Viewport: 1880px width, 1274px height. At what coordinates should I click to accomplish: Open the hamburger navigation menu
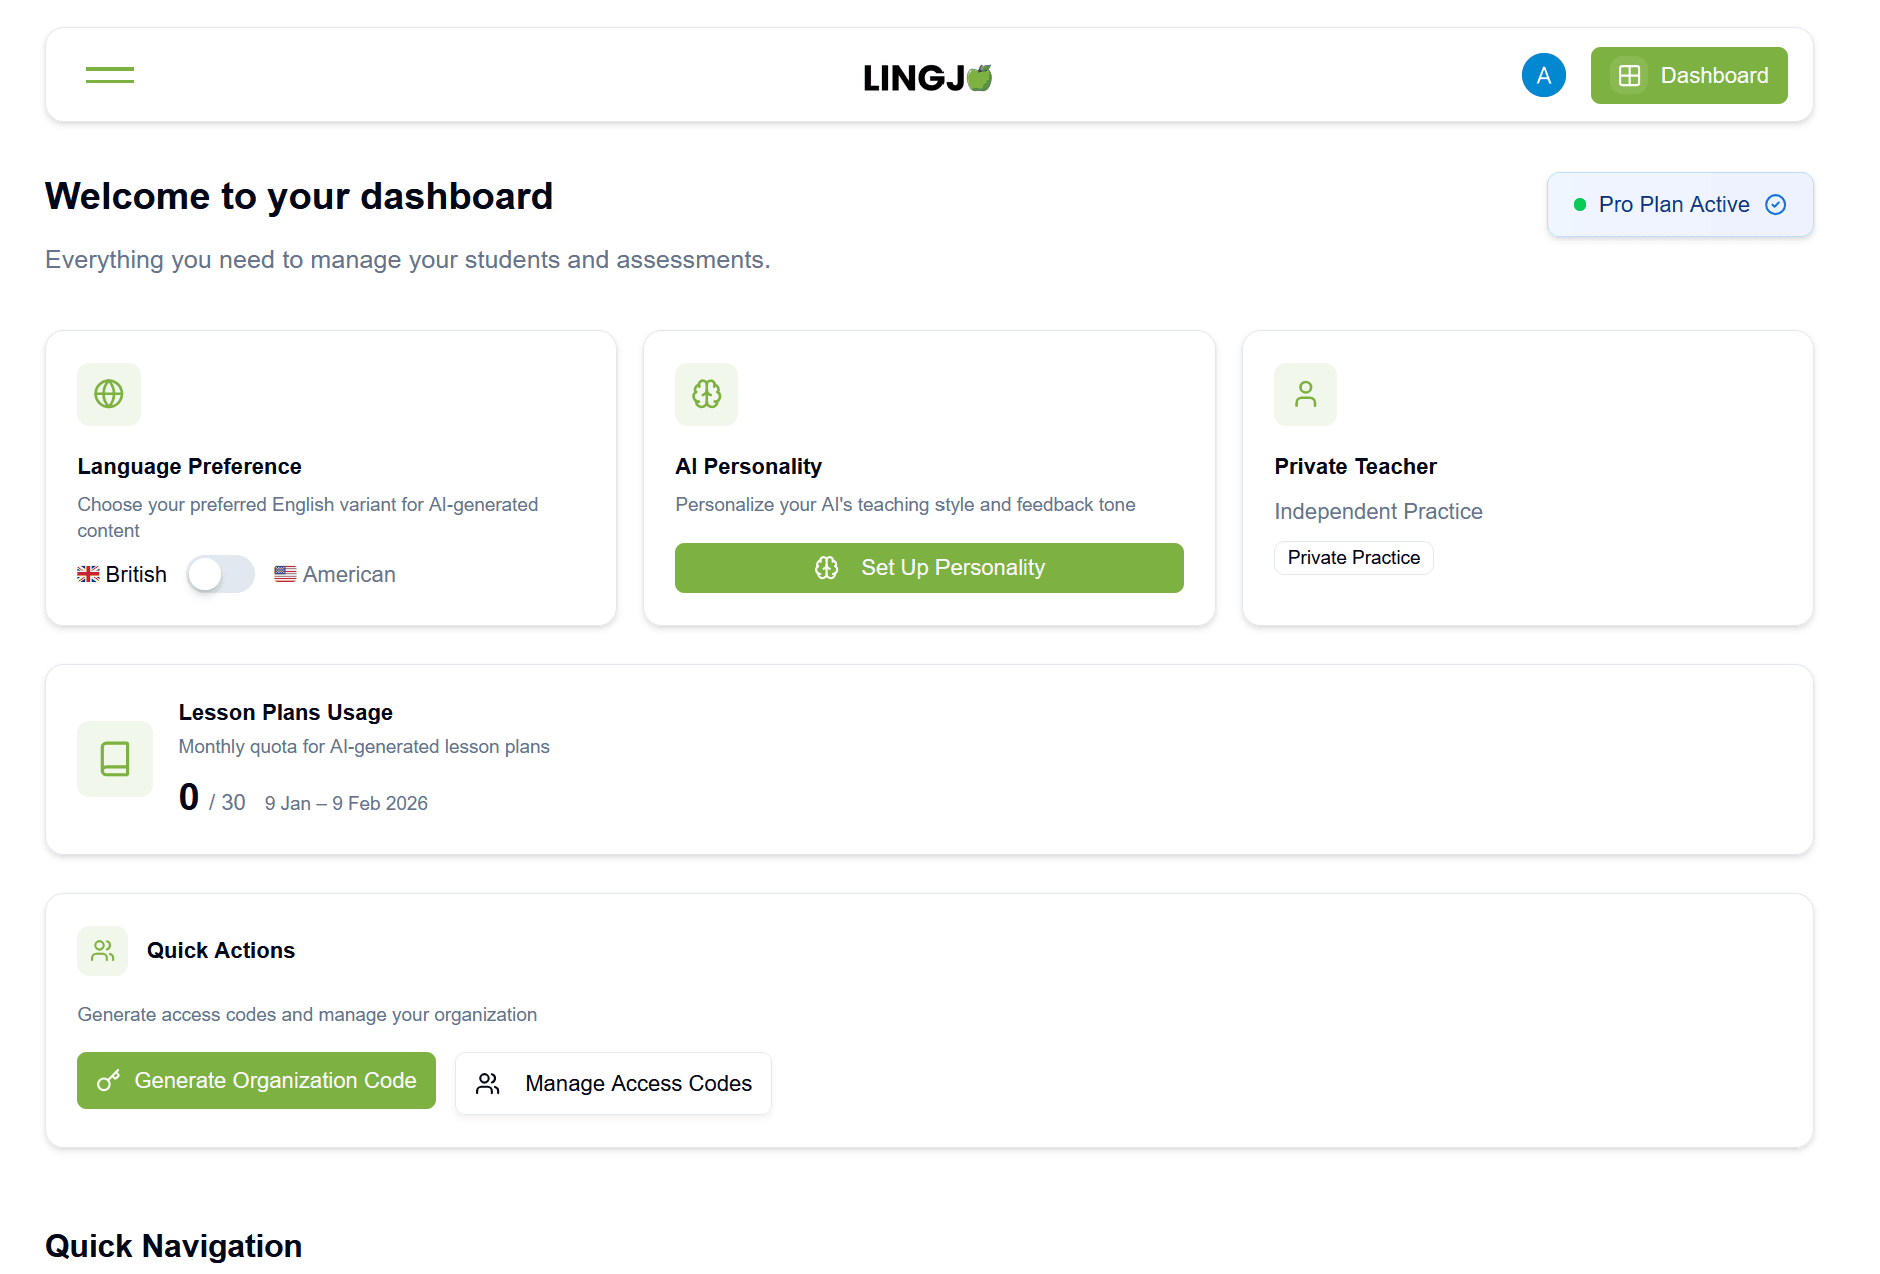pos(110,75)
